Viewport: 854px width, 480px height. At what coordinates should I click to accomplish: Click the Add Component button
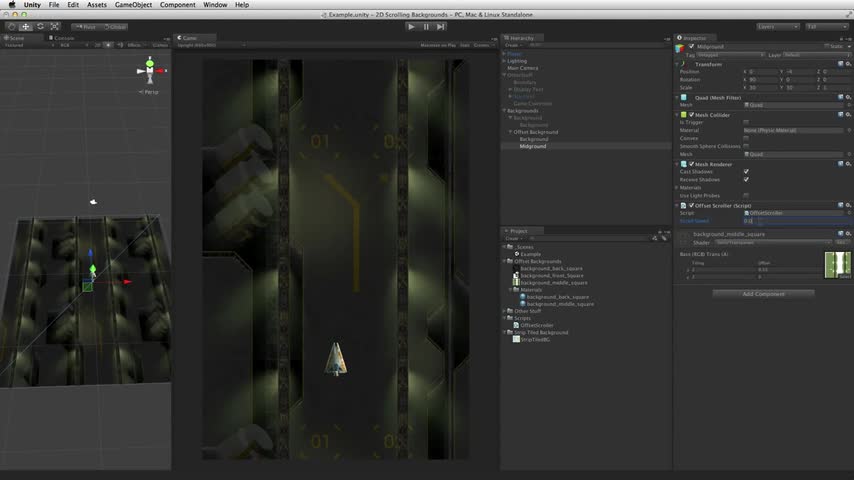pos(764,294)
